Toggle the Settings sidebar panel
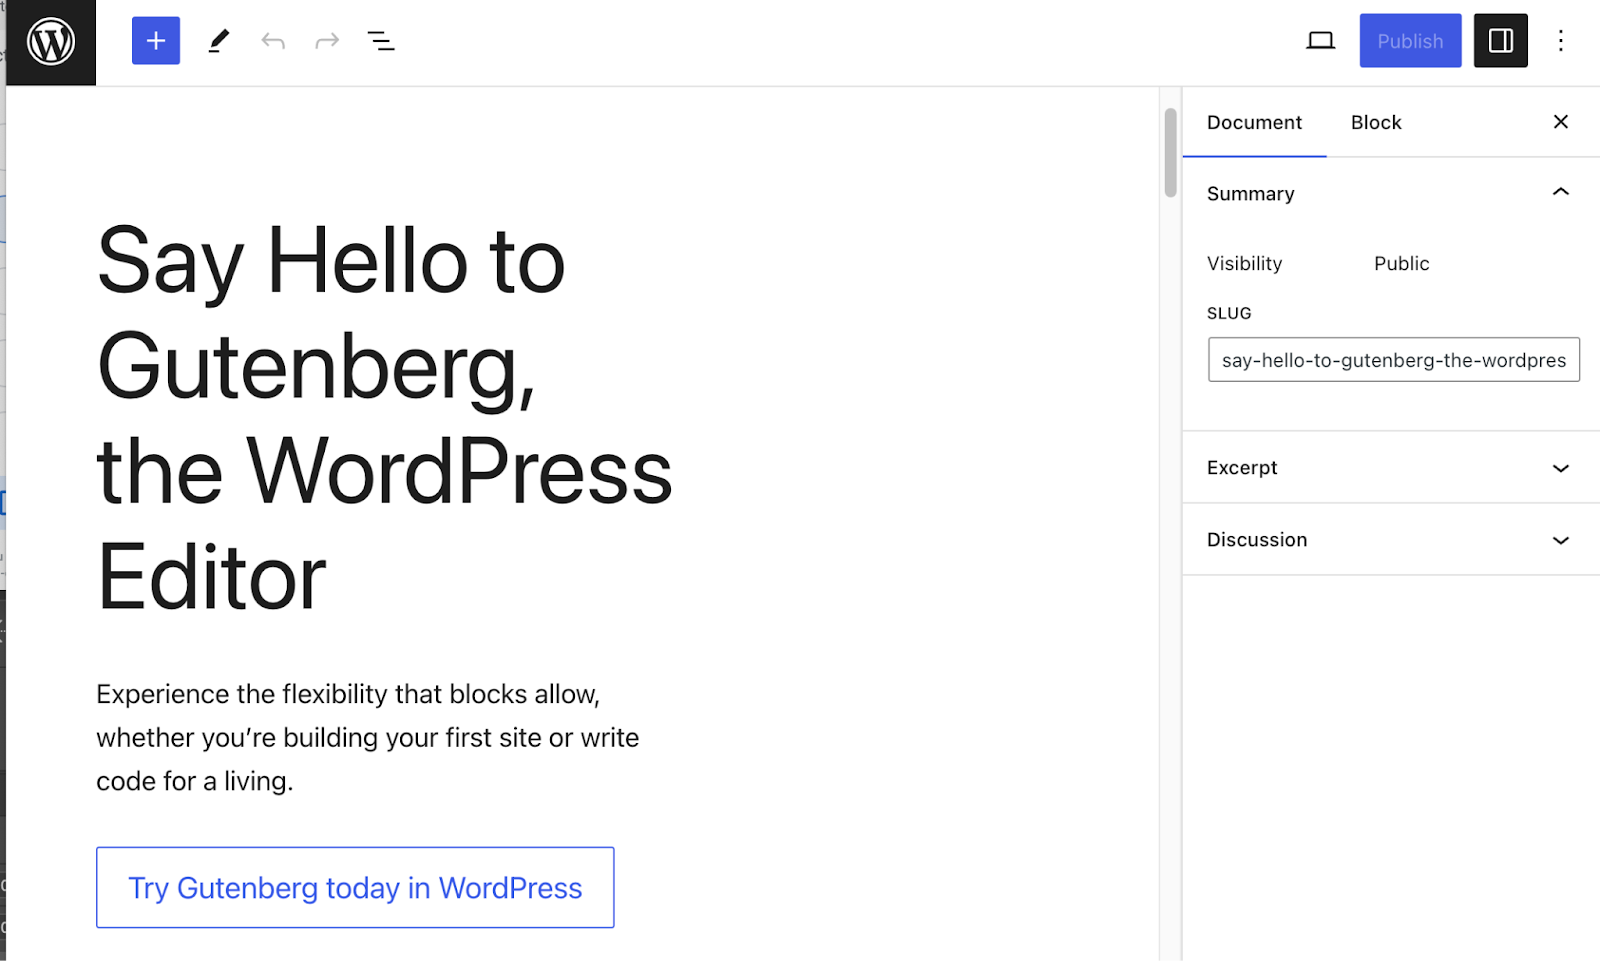Image resolution: width=1600 pixels, height=961 pixels. [1500, 41]
